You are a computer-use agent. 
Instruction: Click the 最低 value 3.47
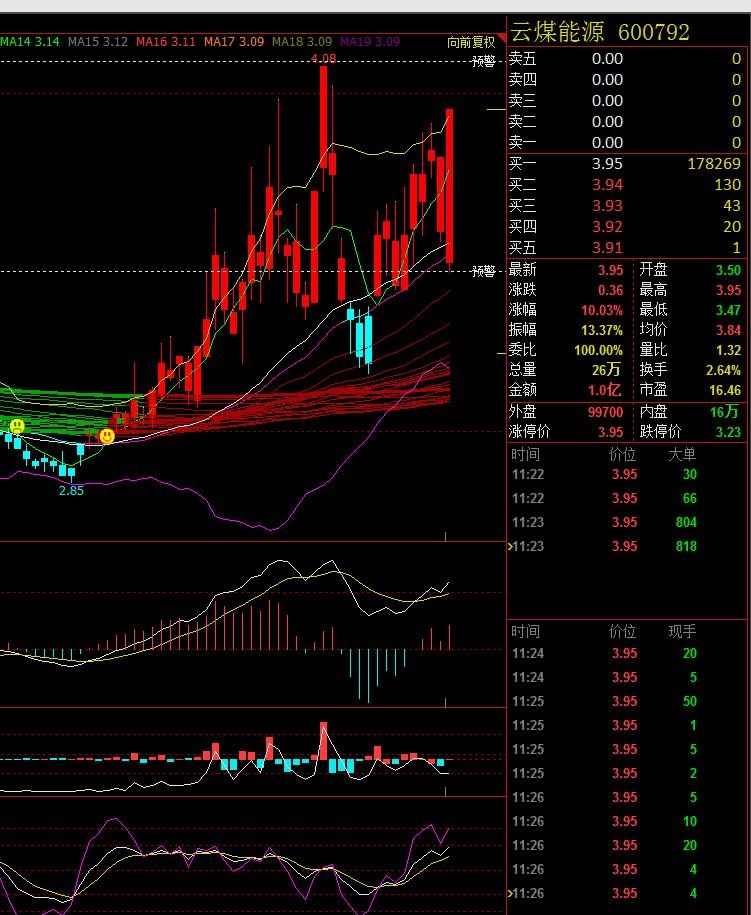pyautogui.click(x=728, y=310)
